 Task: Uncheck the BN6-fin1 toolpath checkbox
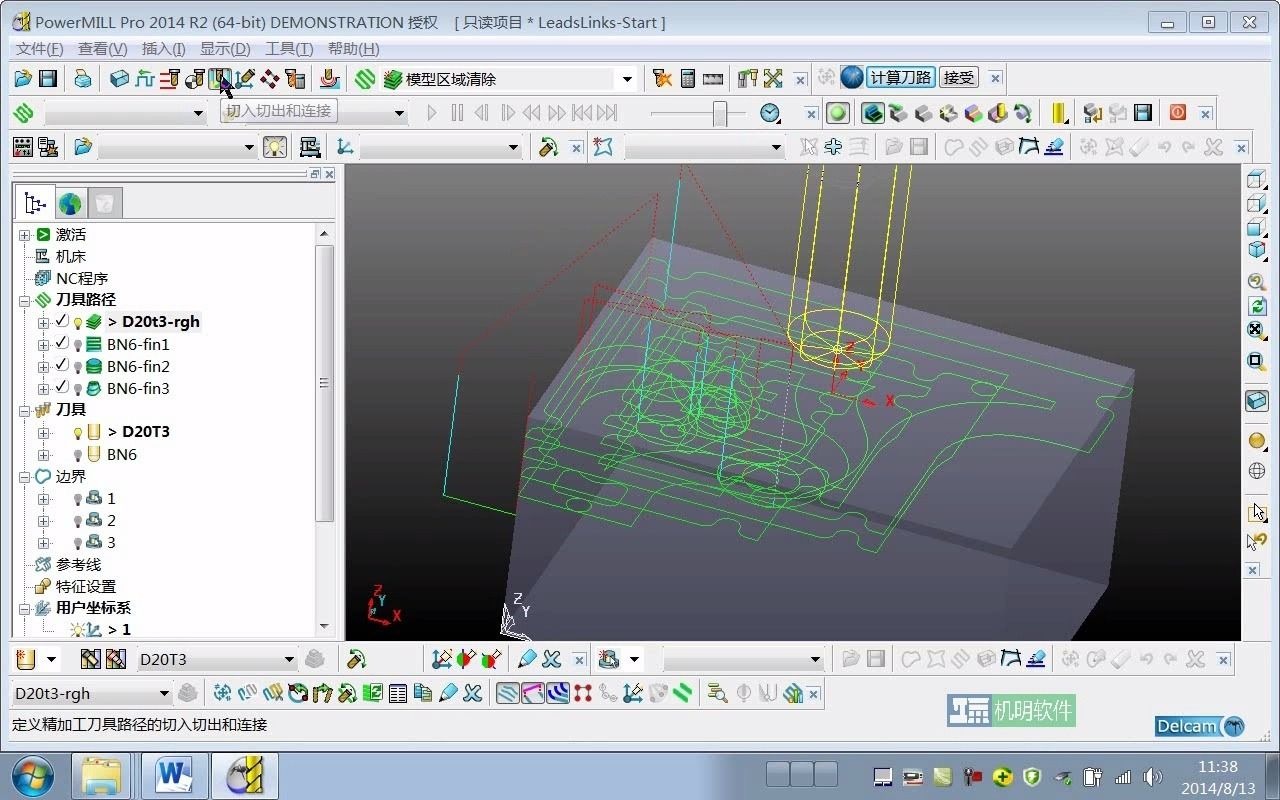(62, 344)
